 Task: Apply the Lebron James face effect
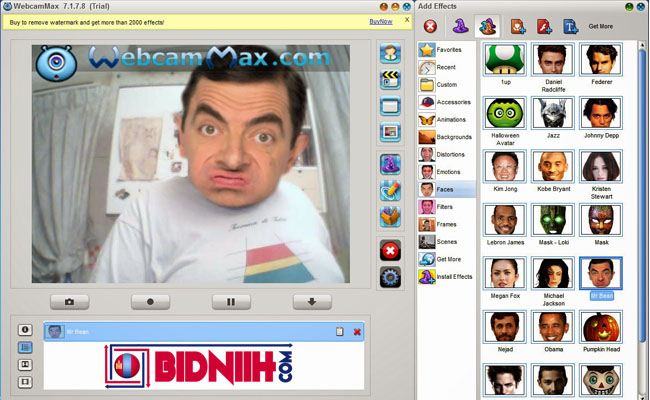tap(504, 220)
